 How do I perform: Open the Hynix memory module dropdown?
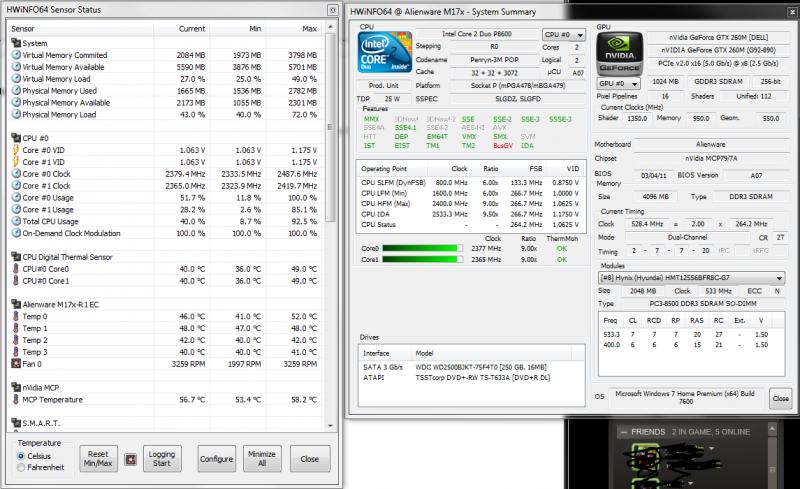point(691,278)
